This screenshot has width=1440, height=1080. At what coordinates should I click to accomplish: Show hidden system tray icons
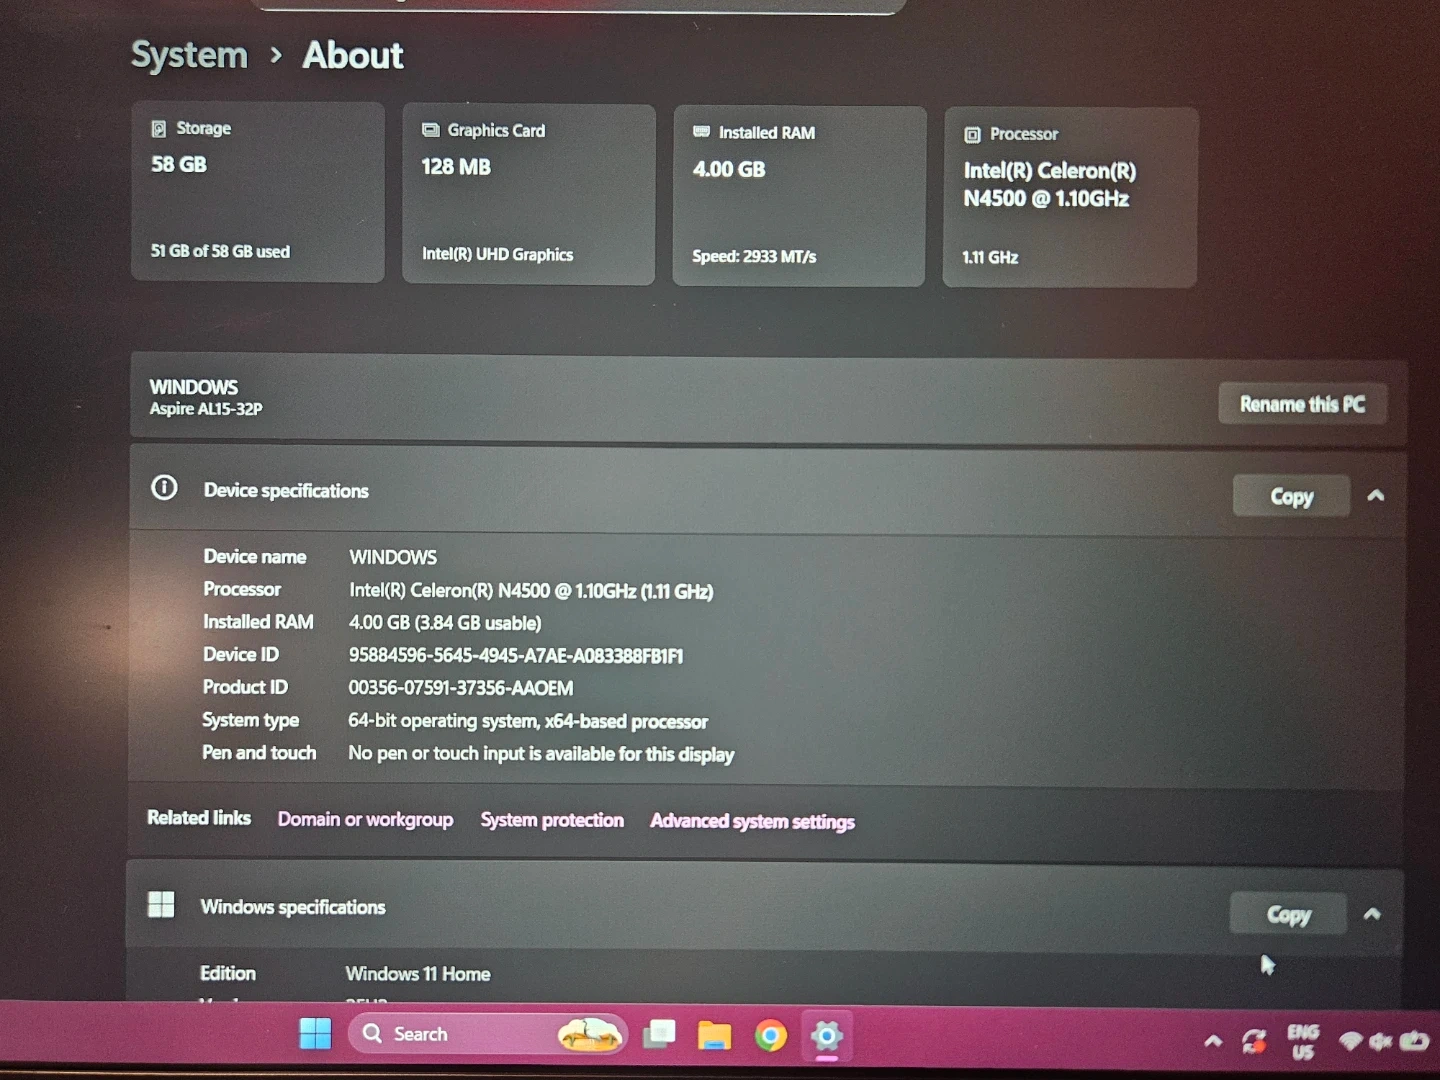1213,1041
